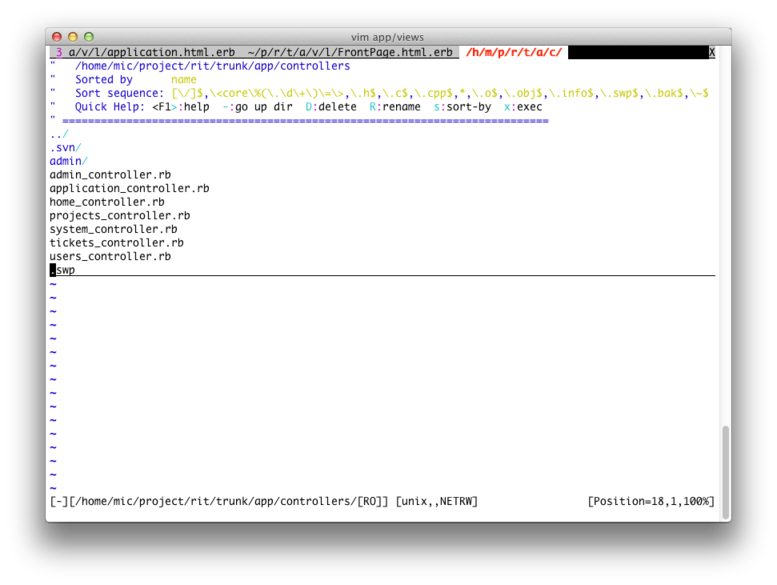This screenshot has width=777, height=585.
Task: Open application_controller.rb file
Action: [x=129, y=188]
